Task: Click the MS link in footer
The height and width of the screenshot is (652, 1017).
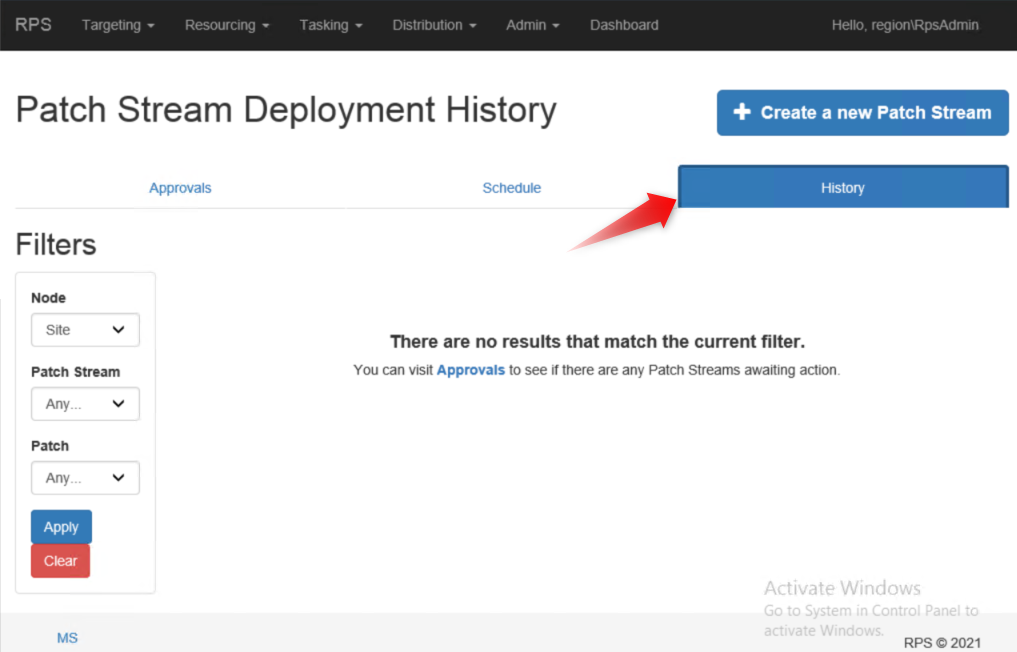Action: tap(67, 638)
